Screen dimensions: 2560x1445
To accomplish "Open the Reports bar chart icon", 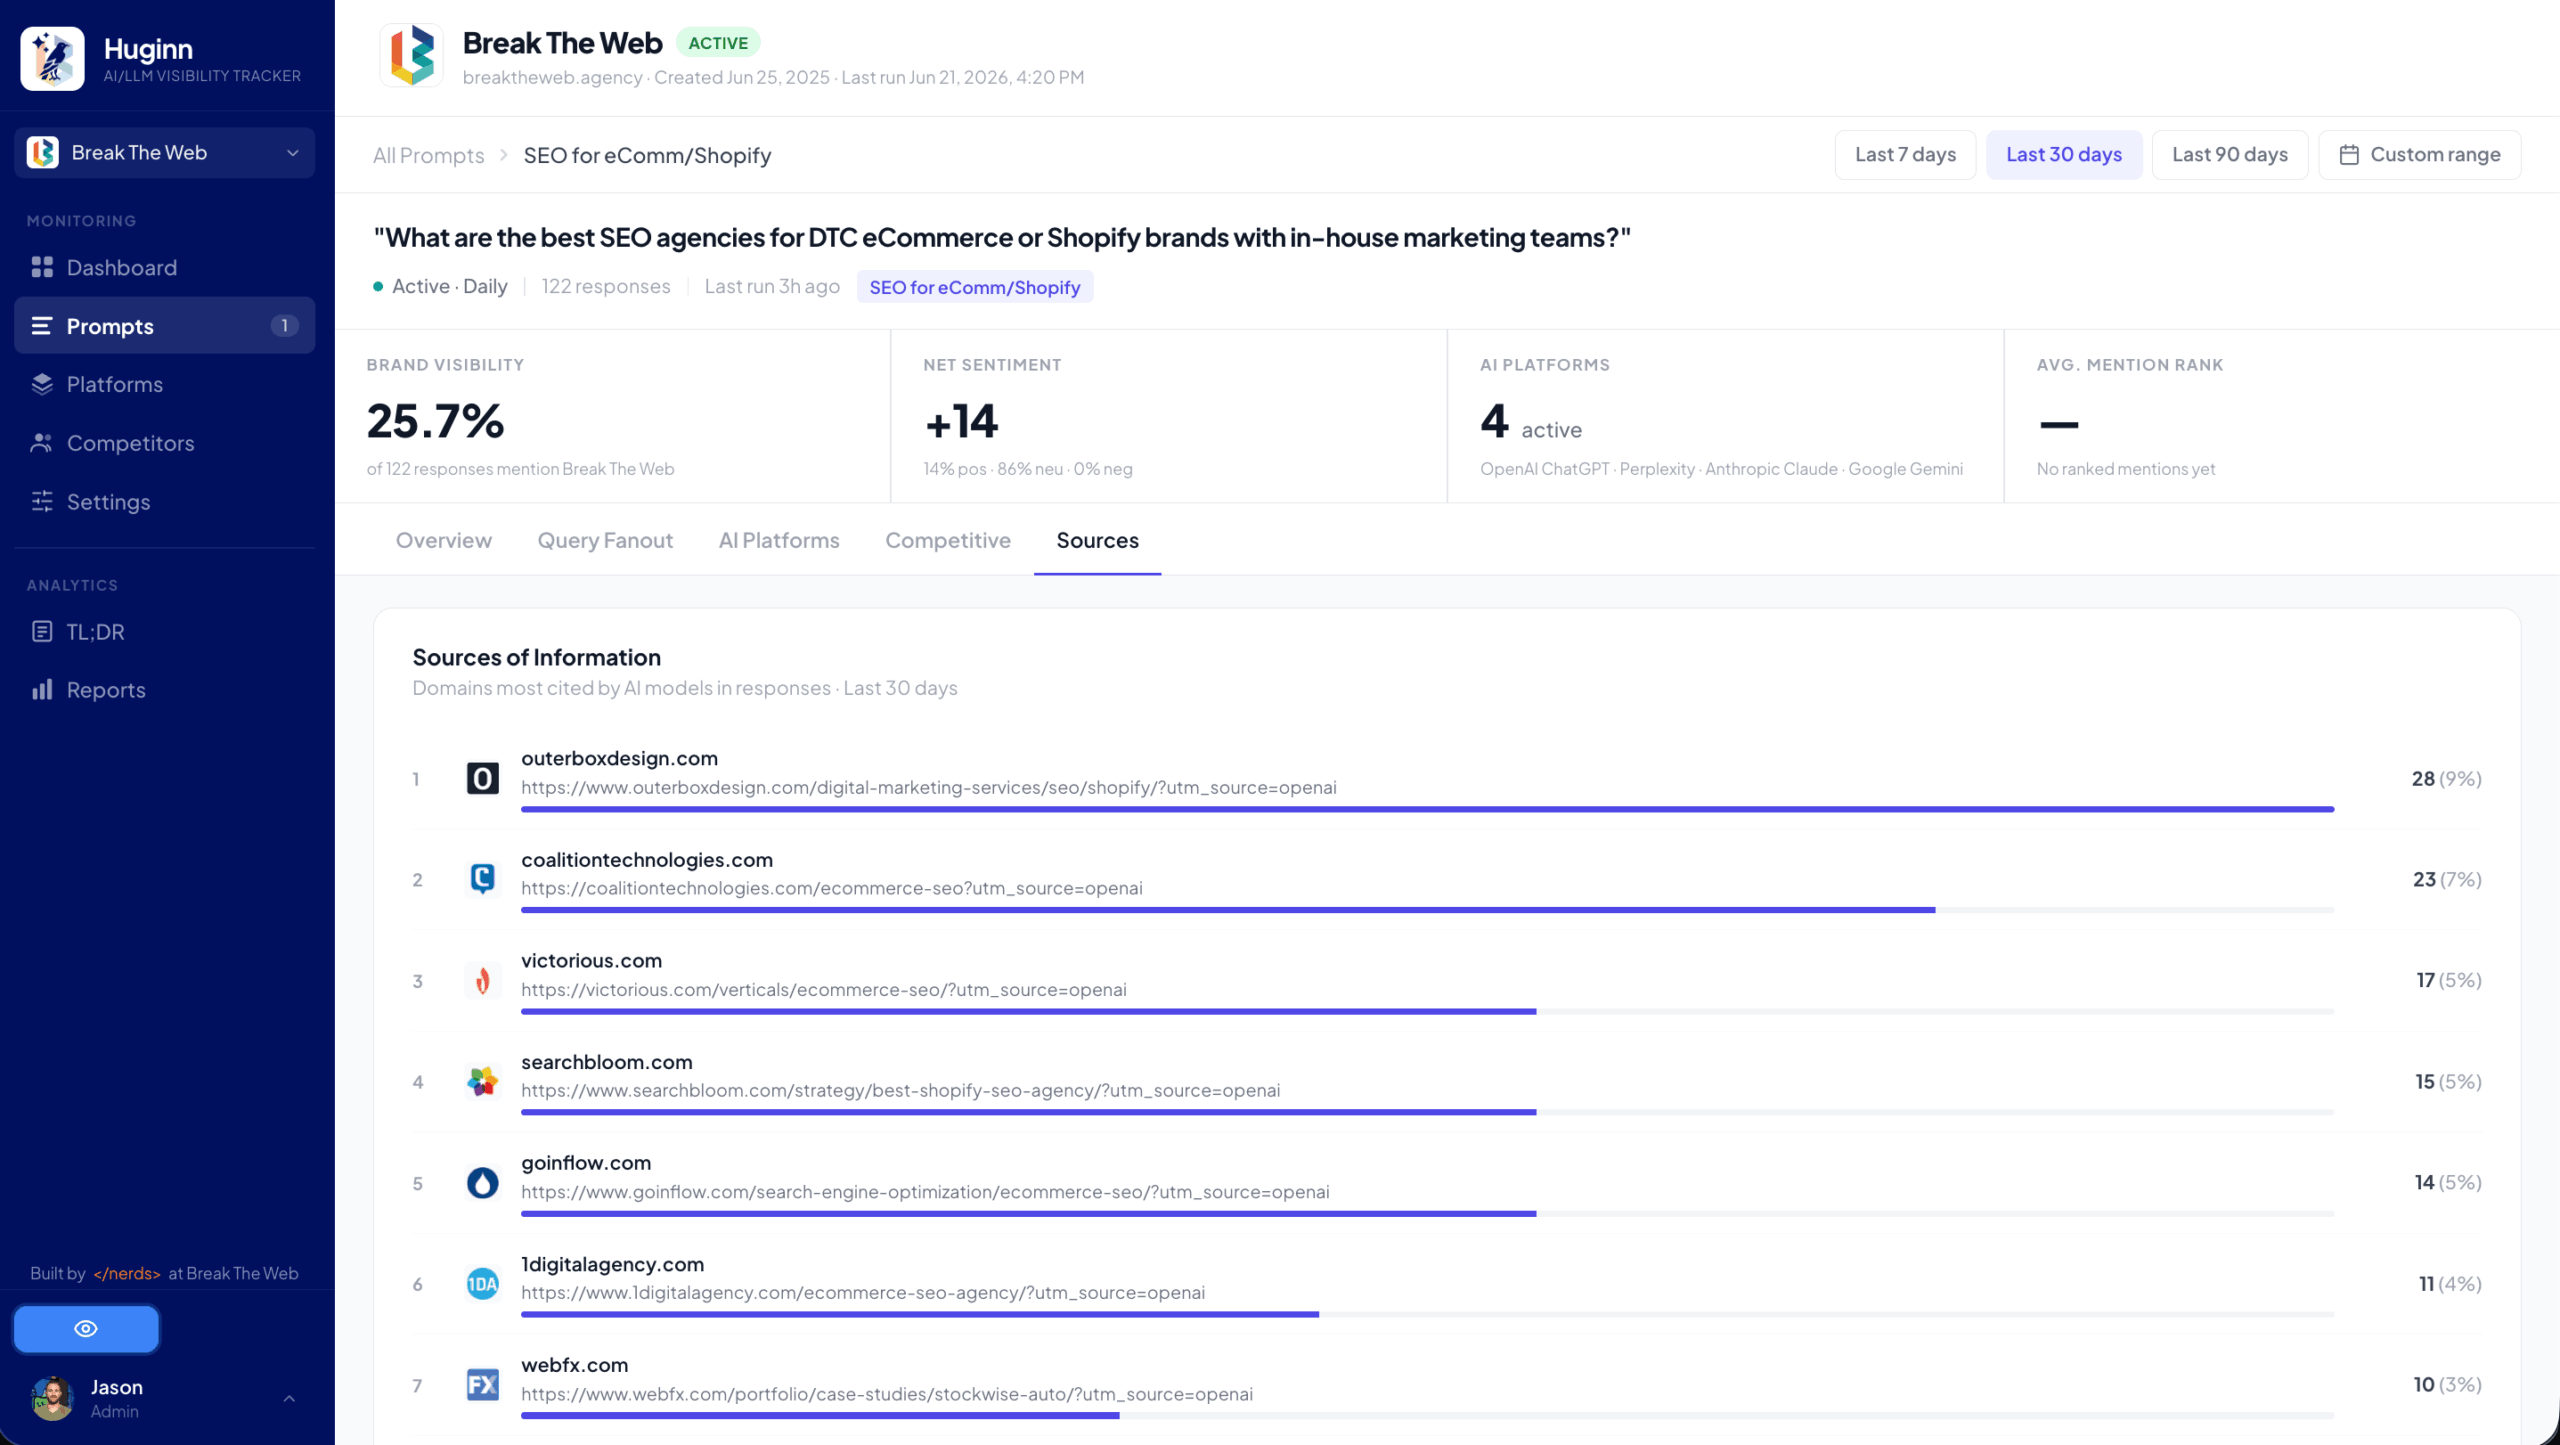I will pyautogui.click(x=42, y=690).
